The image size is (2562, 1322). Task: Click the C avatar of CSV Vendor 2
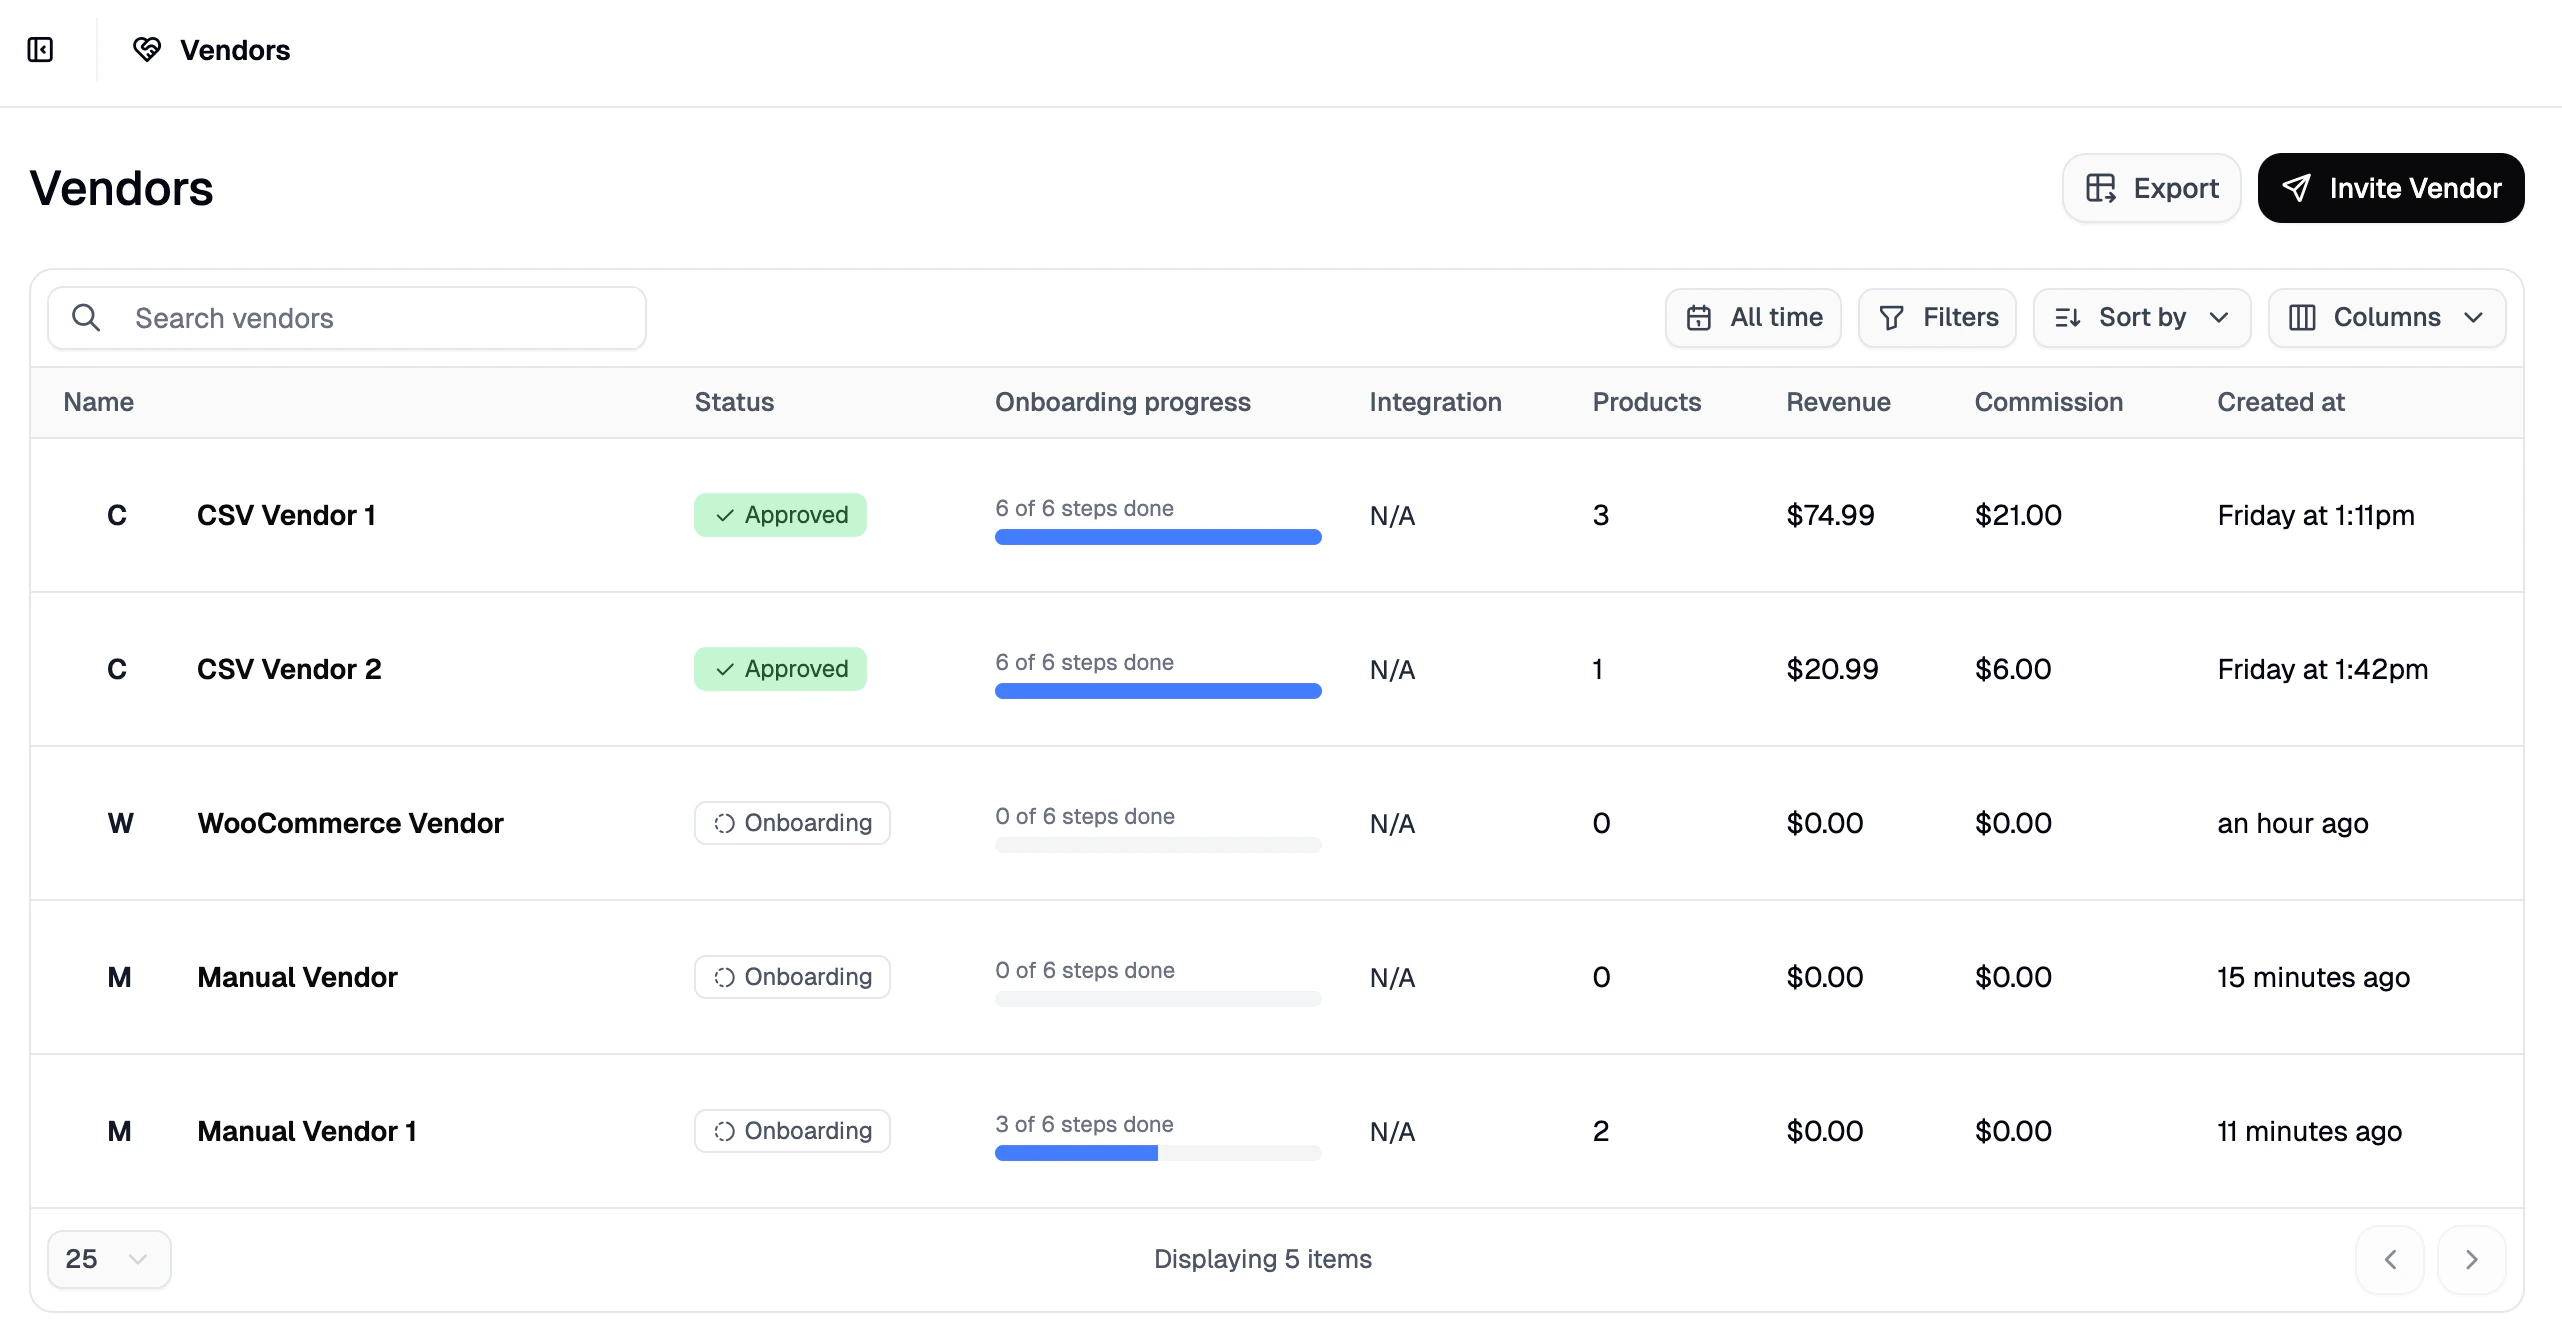(x=117, y=669)
